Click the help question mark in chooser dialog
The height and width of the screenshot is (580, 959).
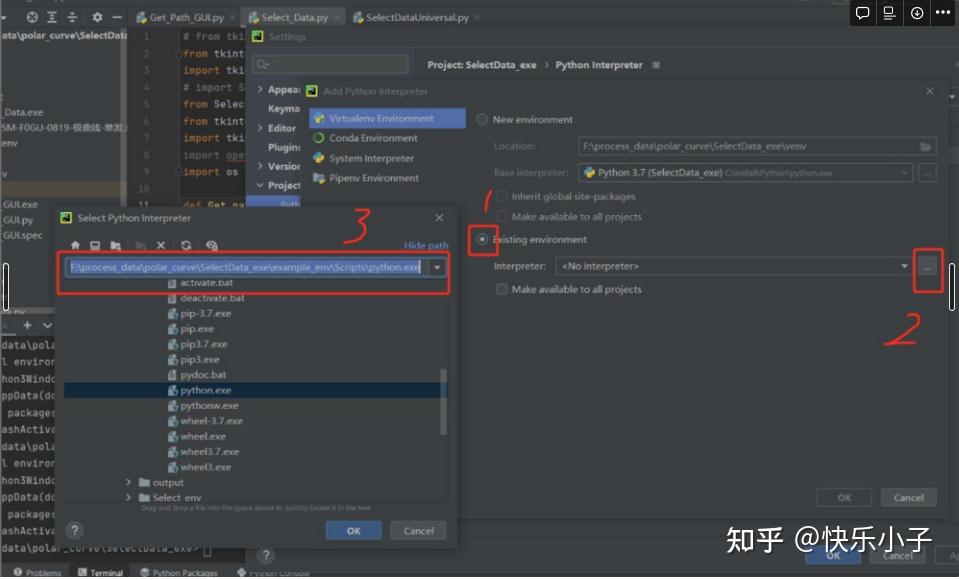tap(75, 530)
